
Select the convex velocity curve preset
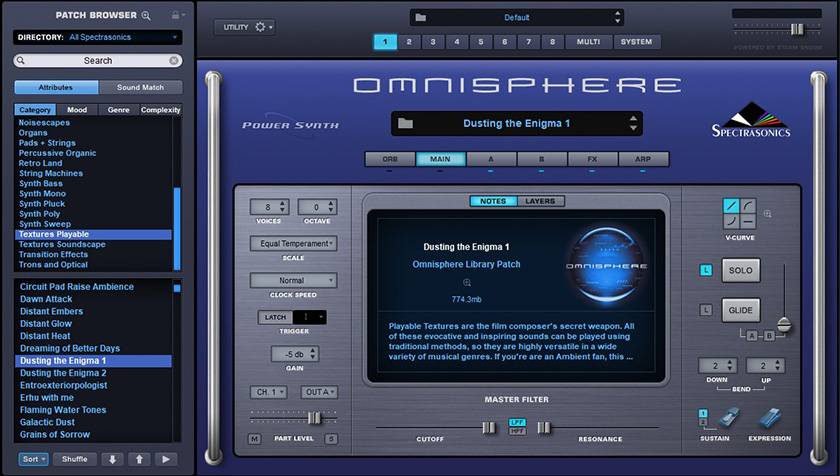tap(748, 206)
